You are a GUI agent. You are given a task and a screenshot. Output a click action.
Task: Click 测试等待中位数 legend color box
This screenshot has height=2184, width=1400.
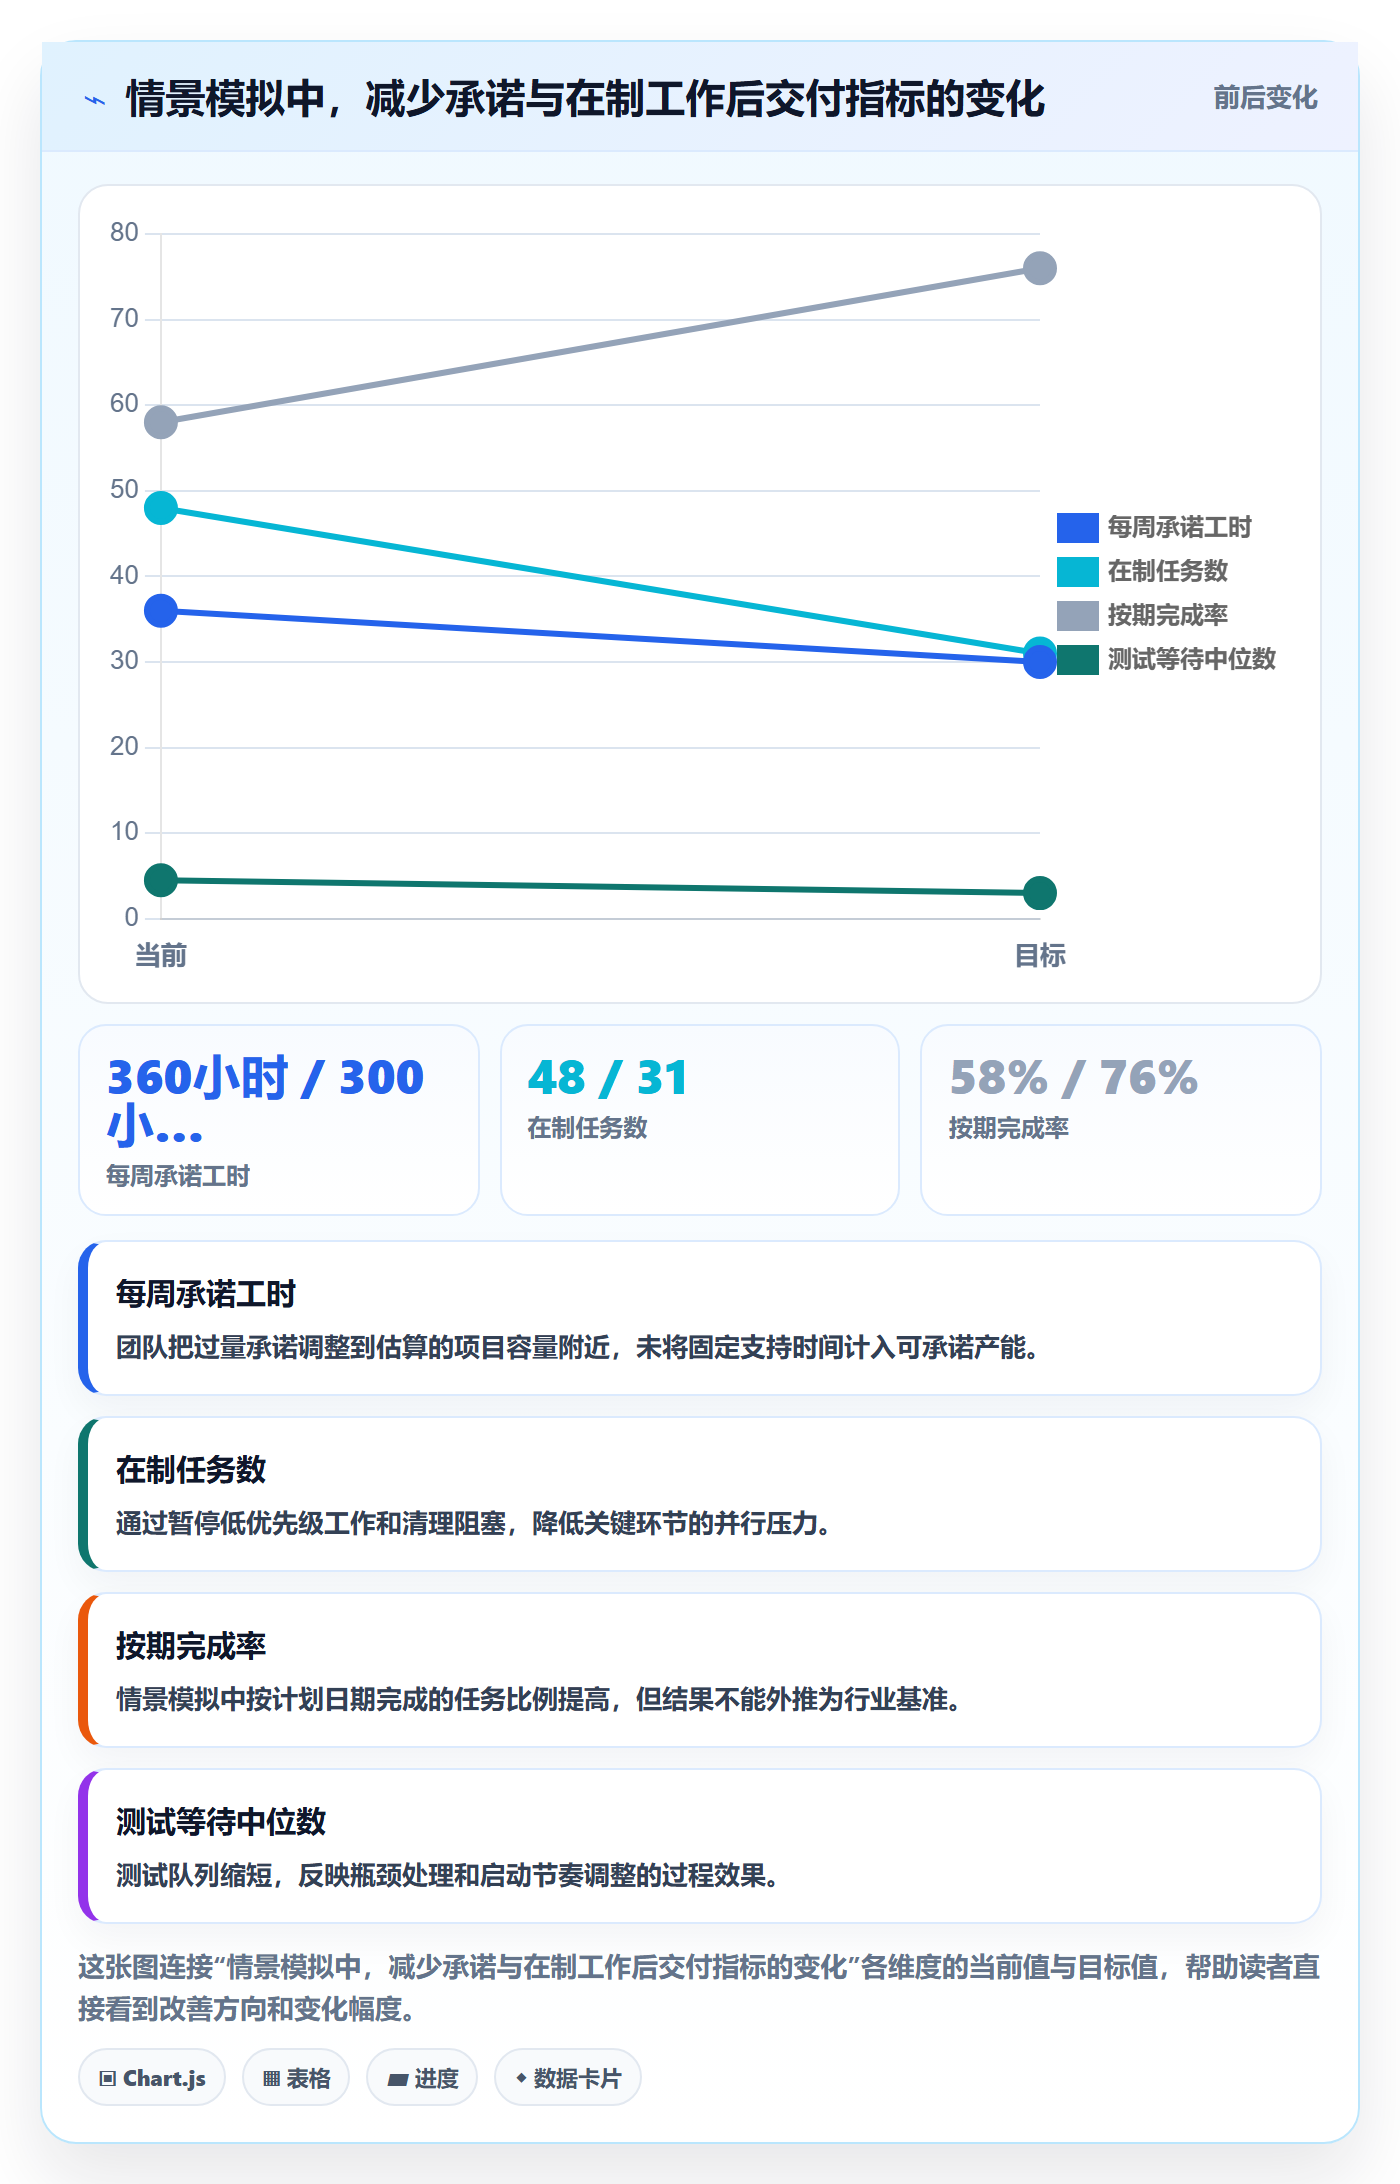tap(1077, 659)
